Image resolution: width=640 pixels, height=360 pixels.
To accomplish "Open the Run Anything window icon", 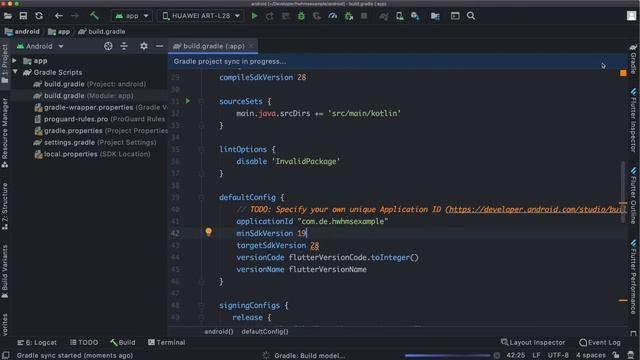I will point(455,16).
